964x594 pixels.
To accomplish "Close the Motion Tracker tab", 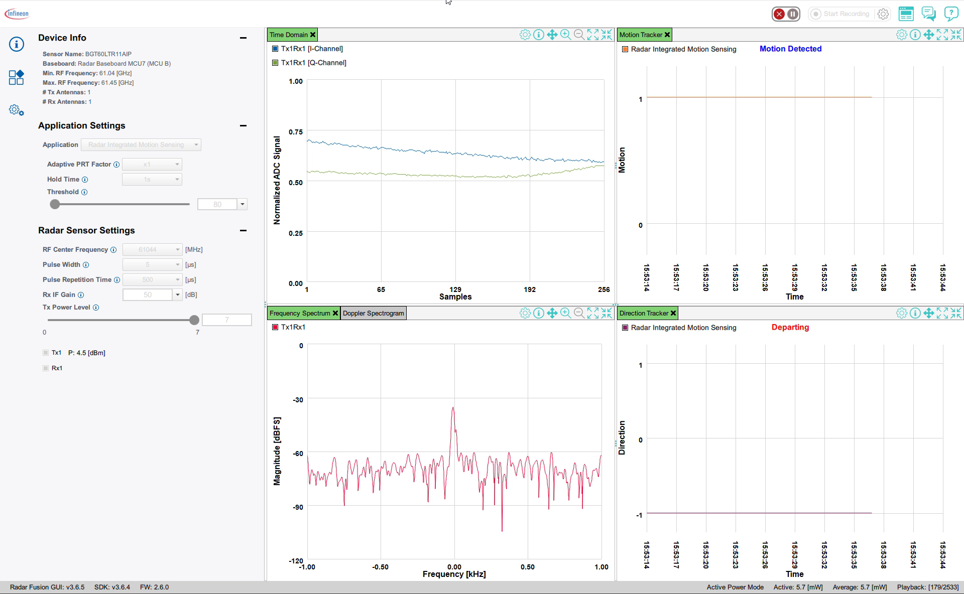I will (x=667, y=34).
